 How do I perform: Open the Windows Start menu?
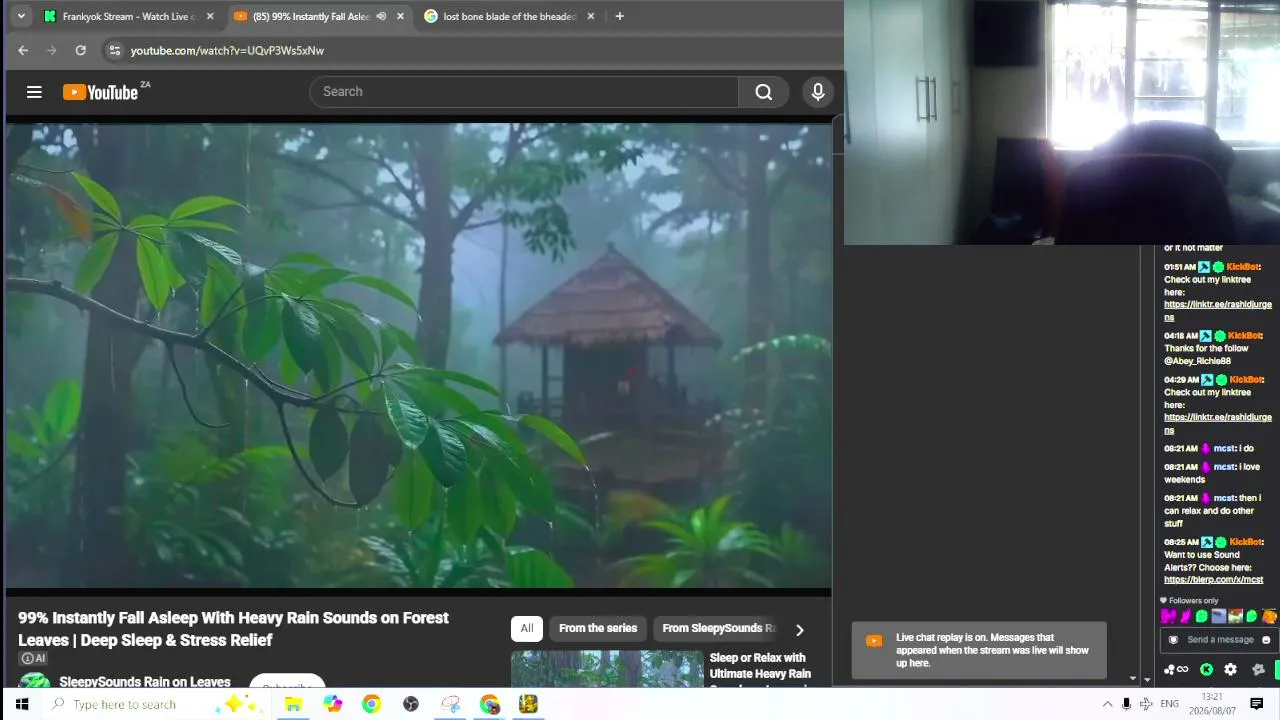(21, 704)
